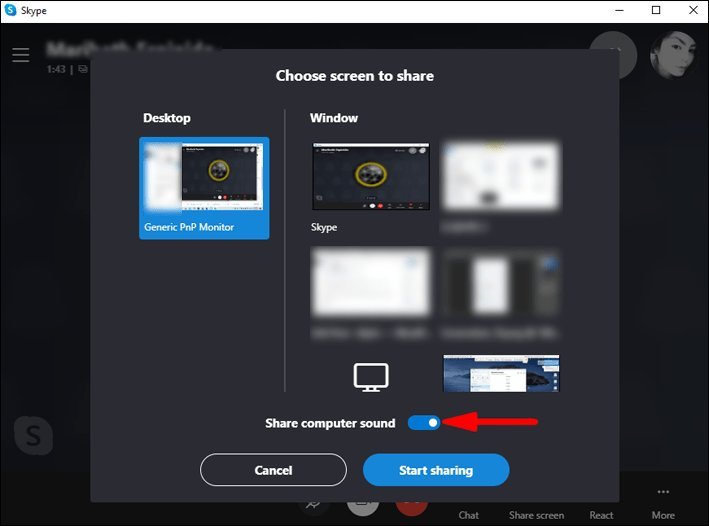Click the microphone mute icon

313,504
